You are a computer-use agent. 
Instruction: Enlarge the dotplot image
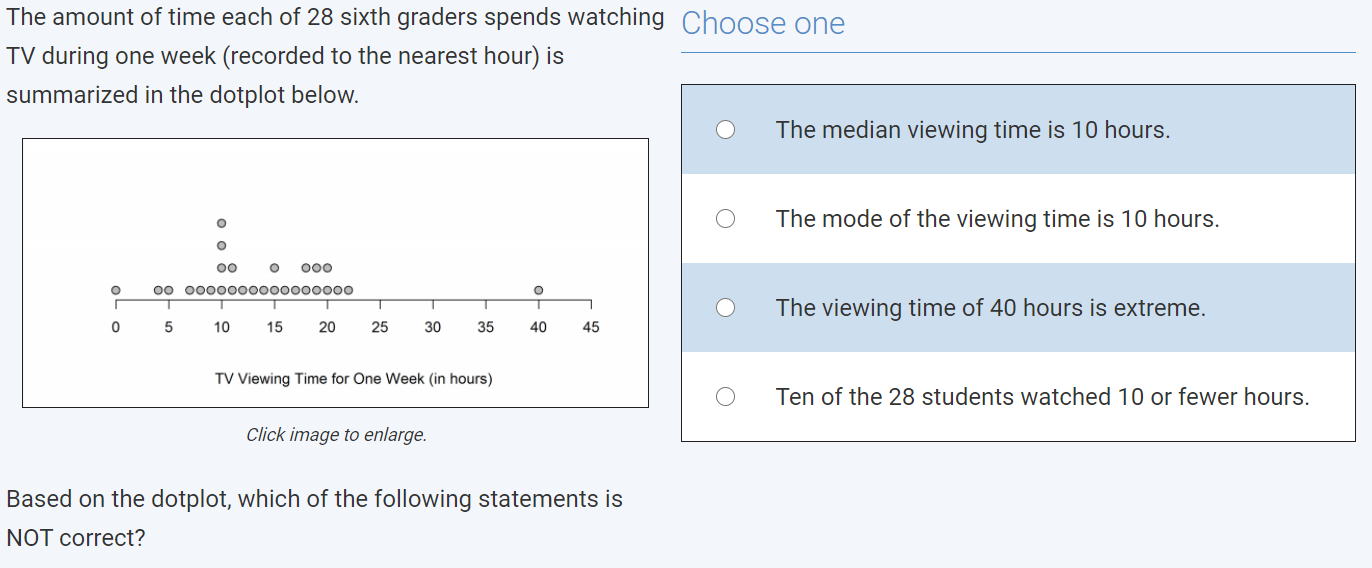335,273
